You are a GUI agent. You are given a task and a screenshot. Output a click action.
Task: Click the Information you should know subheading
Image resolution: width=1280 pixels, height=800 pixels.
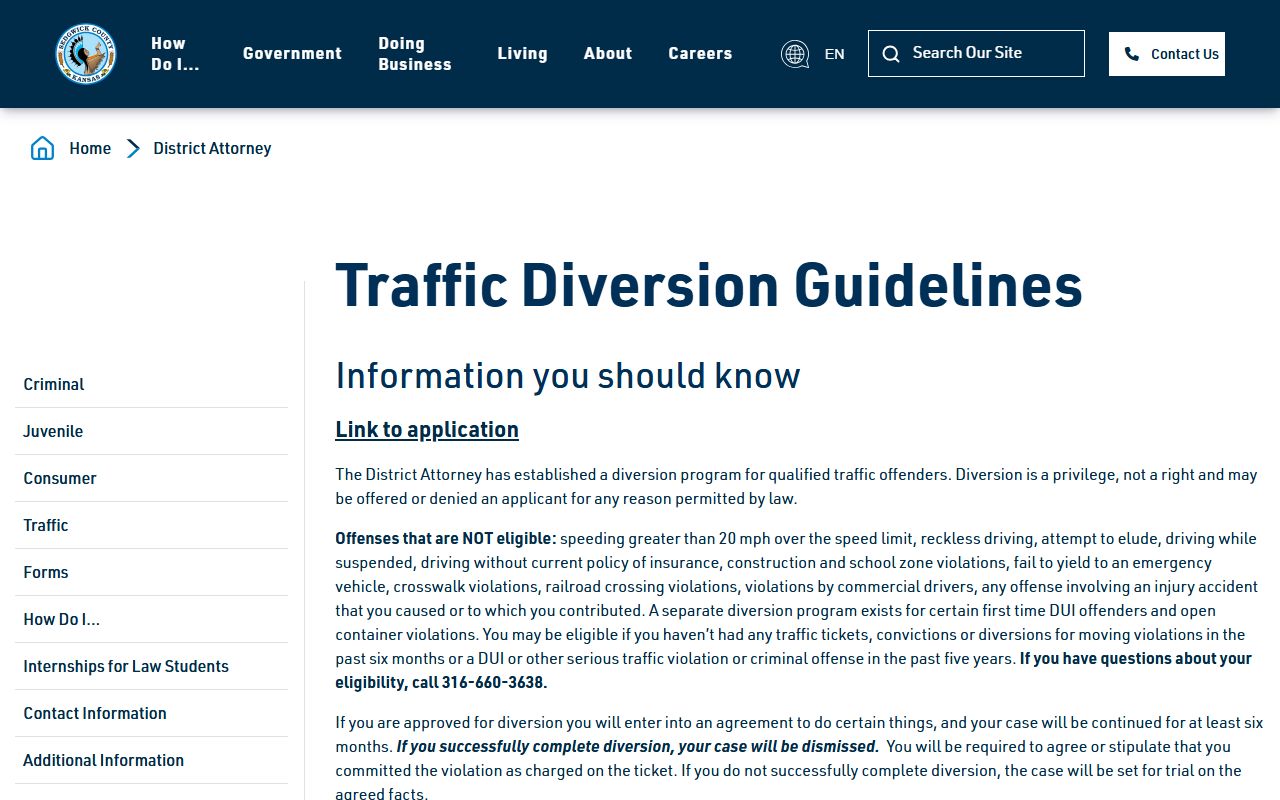568,376
